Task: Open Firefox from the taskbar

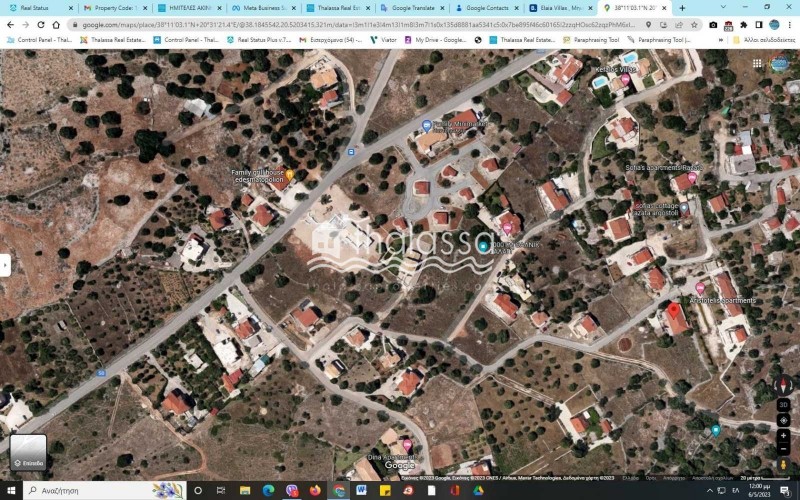Action: click(x=315, y=491)
